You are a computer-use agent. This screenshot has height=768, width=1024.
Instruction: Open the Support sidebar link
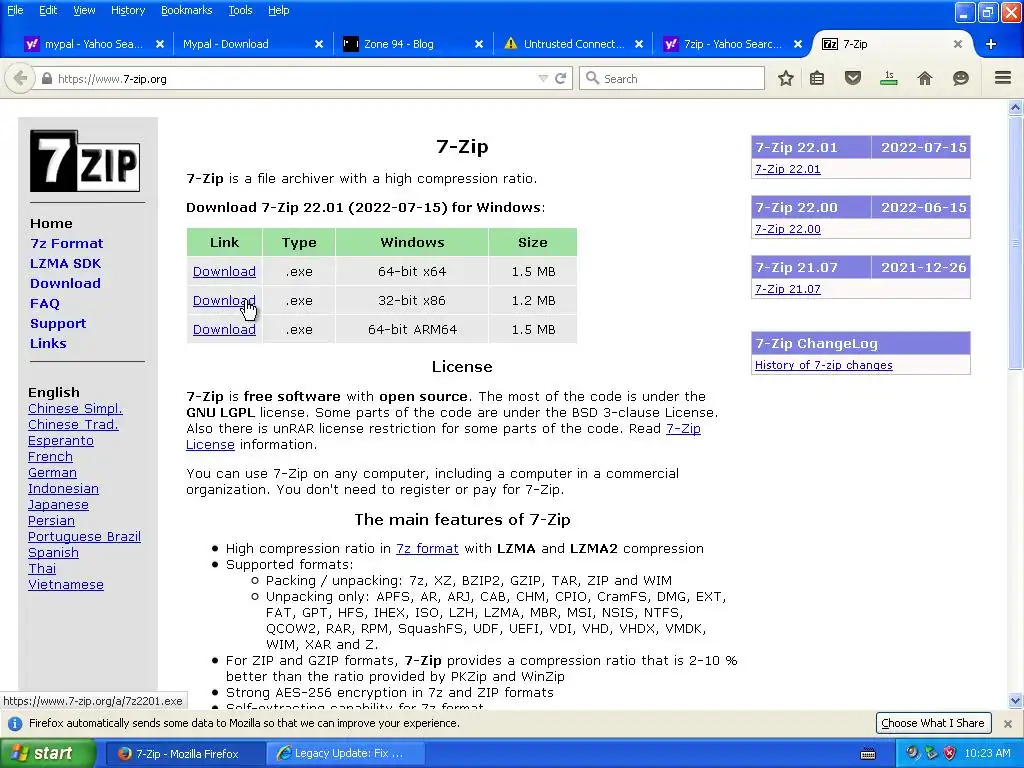tap(58, 324)
